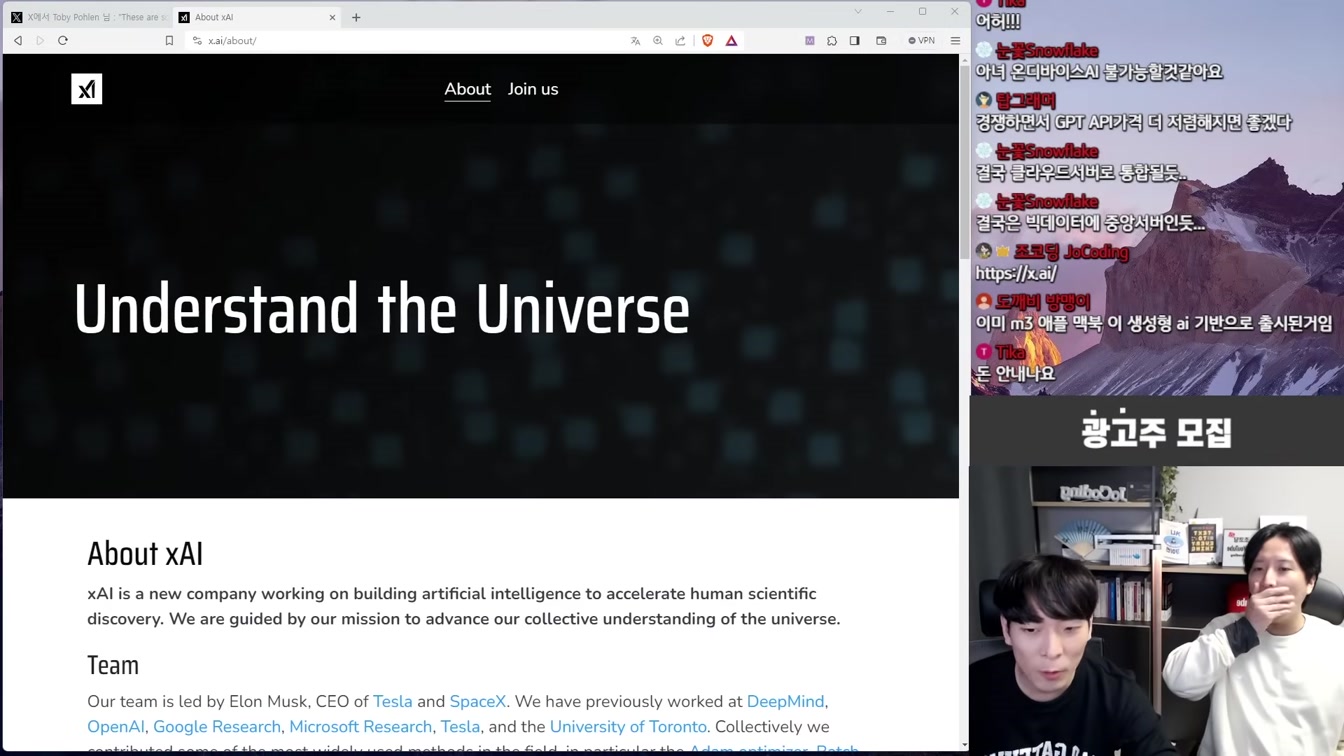Click the Tesla link after Microsoft Research
The height and width of the screenshot is (756, 1344).
pos(461,727)
